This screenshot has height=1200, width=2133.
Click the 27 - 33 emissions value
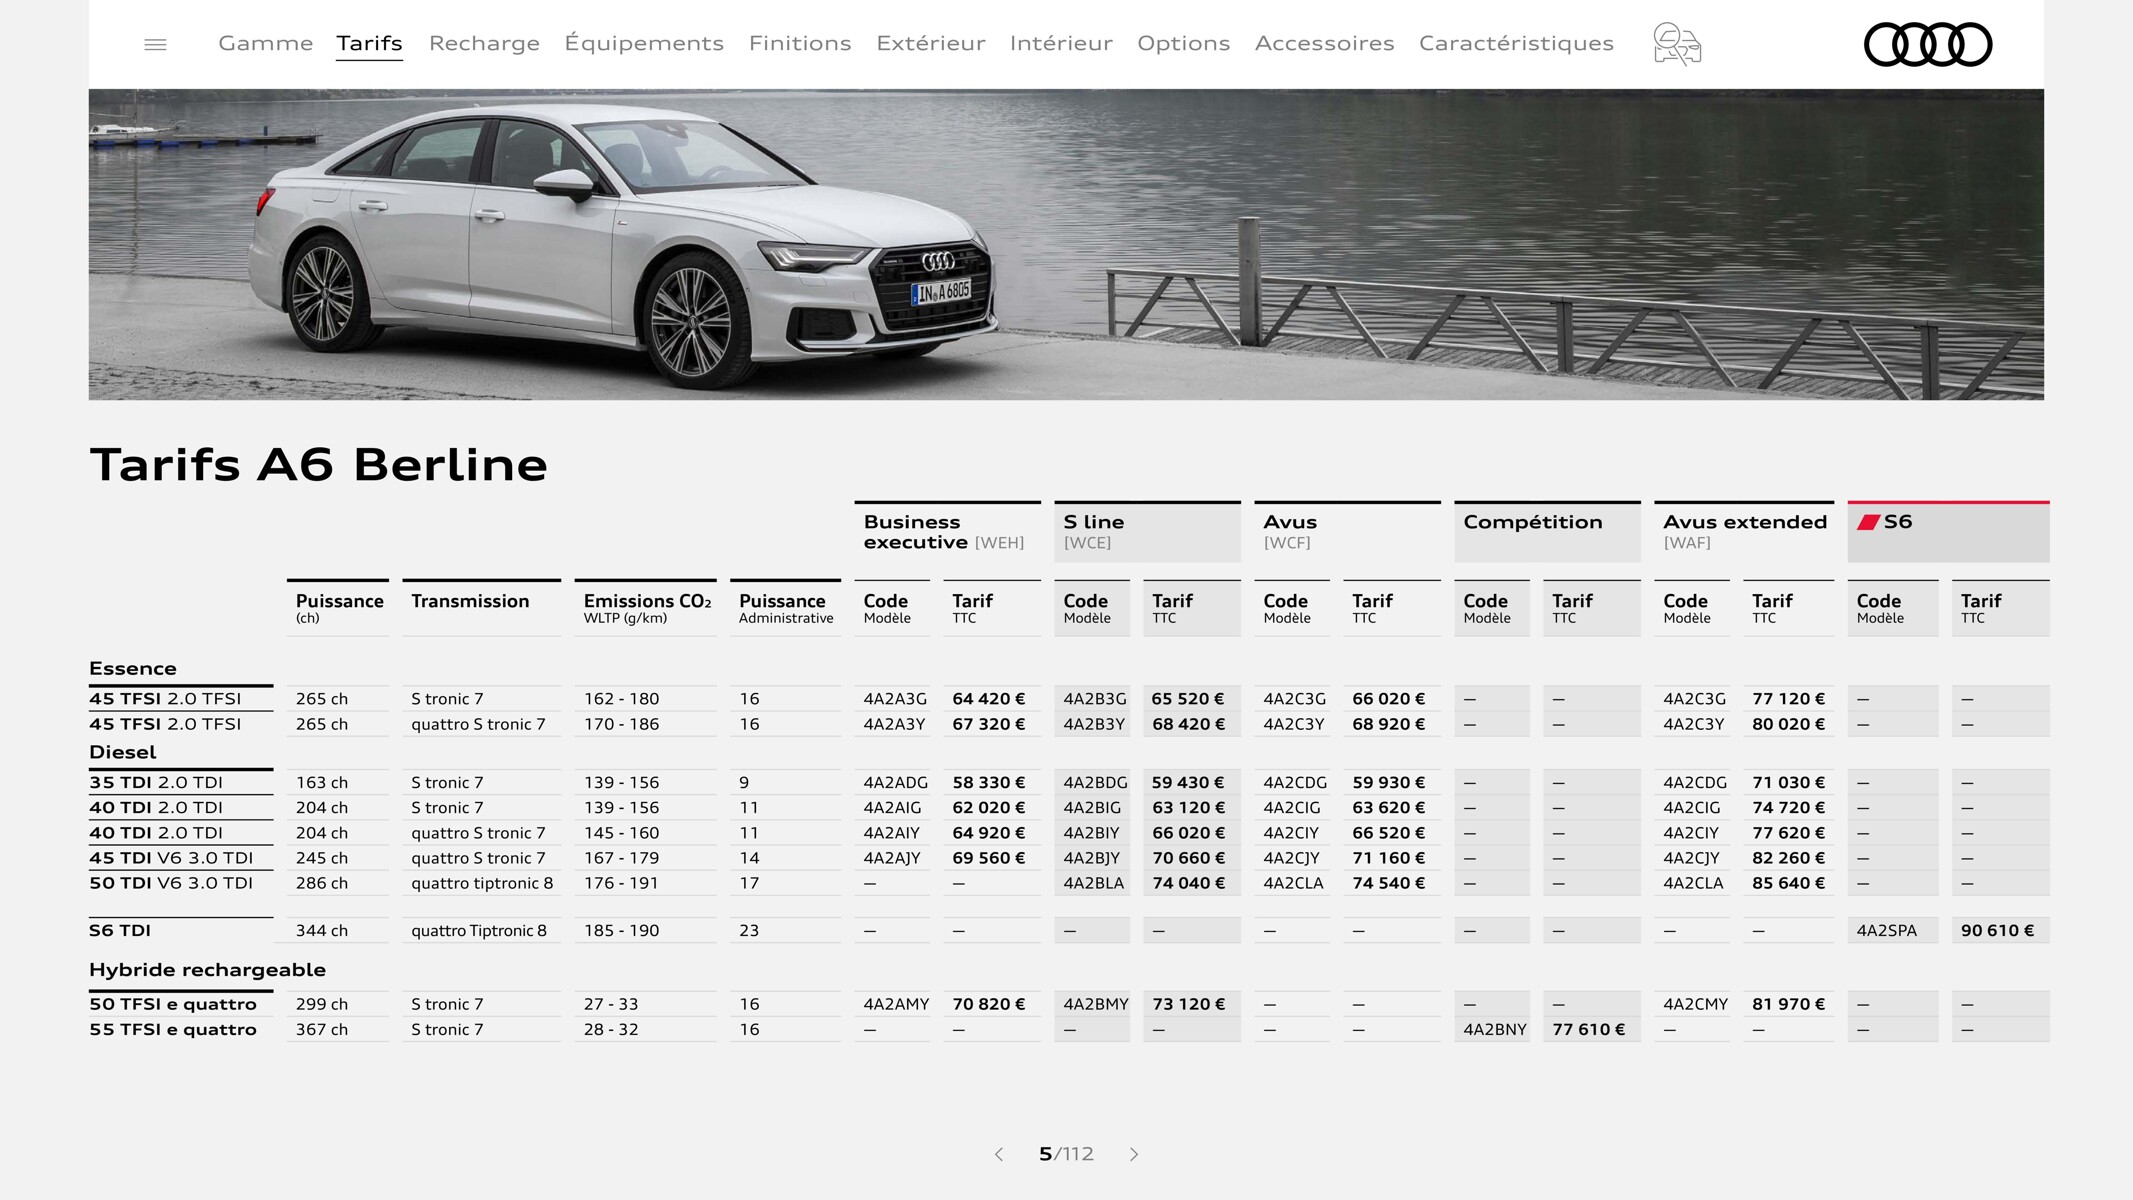click(611, 1004)
